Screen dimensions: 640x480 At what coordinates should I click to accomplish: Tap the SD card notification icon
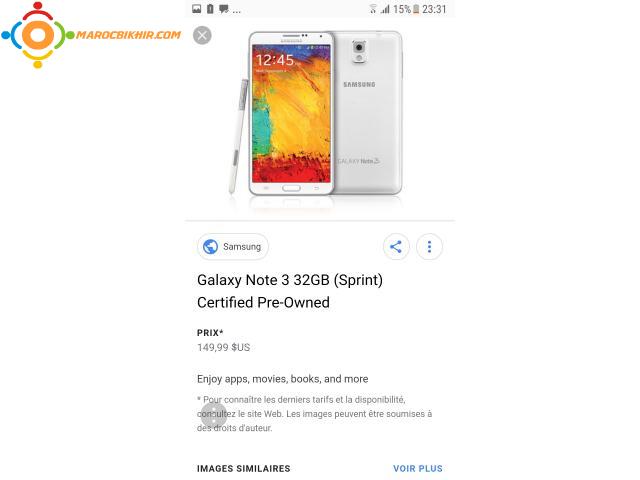[x=210, y=9]
